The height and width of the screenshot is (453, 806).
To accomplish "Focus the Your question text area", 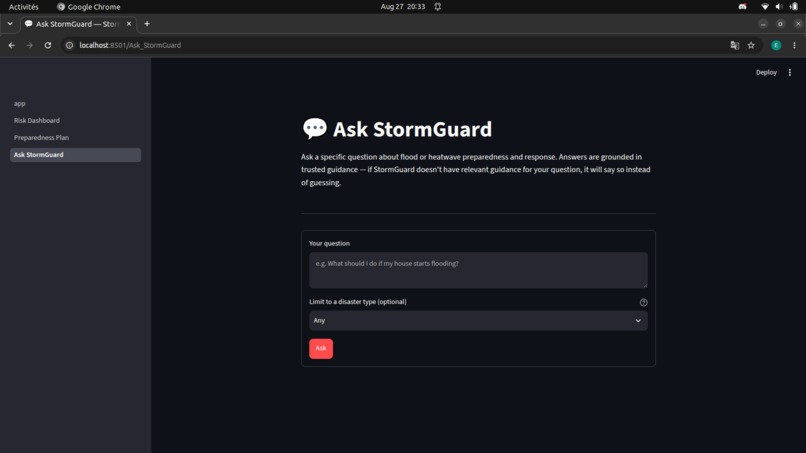I will [478, 270].
